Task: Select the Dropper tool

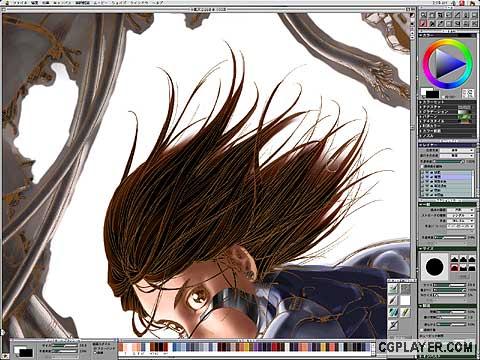Action: (x=440, y=24)
